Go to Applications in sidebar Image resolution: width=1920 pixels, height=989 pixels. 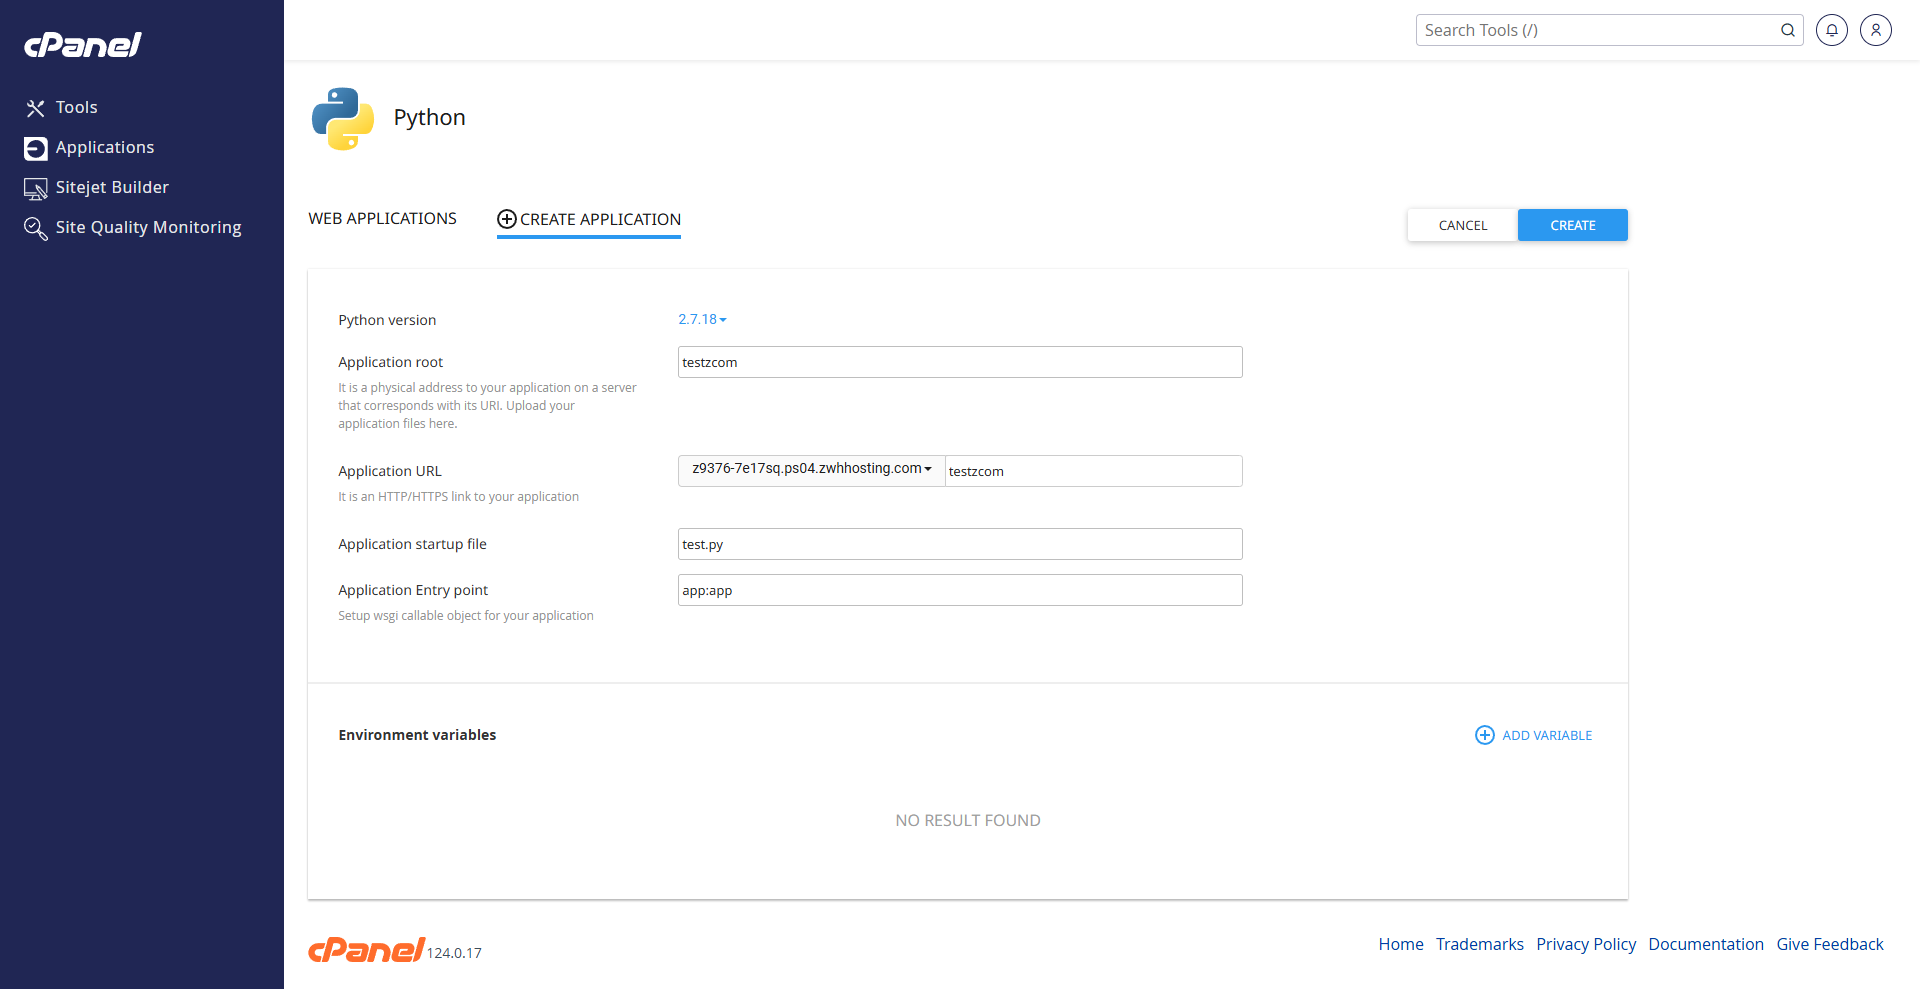[x=105, y=147]
